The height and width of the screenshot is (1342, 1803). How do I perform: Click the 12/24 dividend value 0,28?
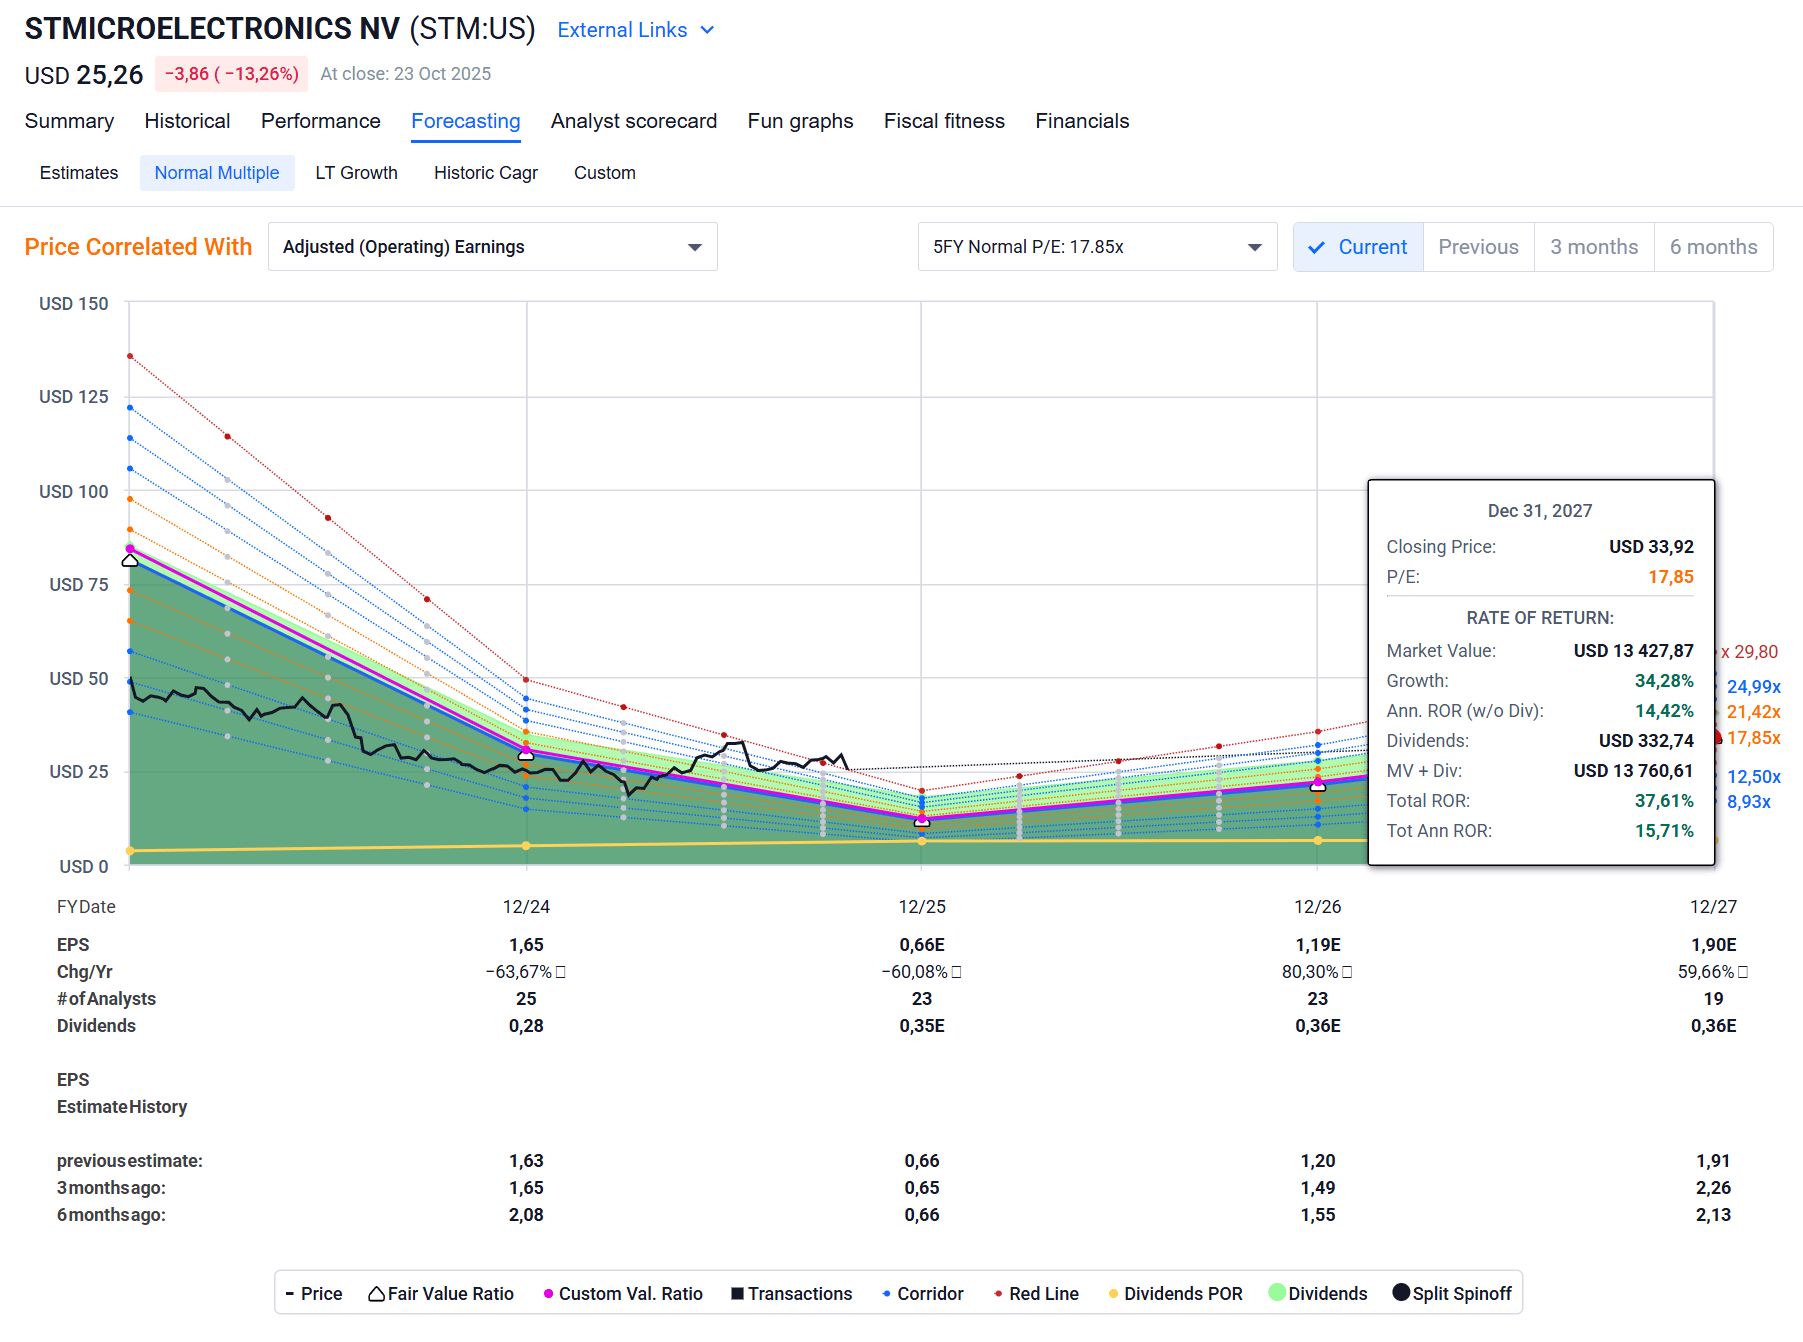point(526,1026)
